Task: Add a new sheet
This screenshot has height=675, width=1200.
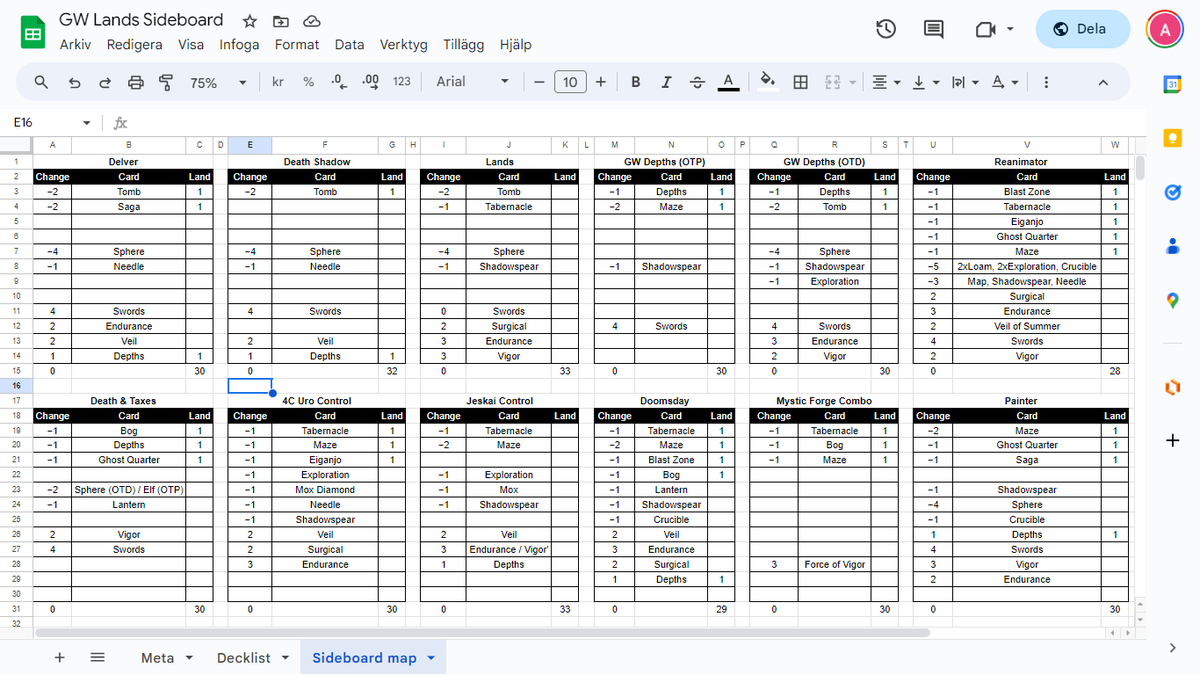Action: (x=59, y=657)
